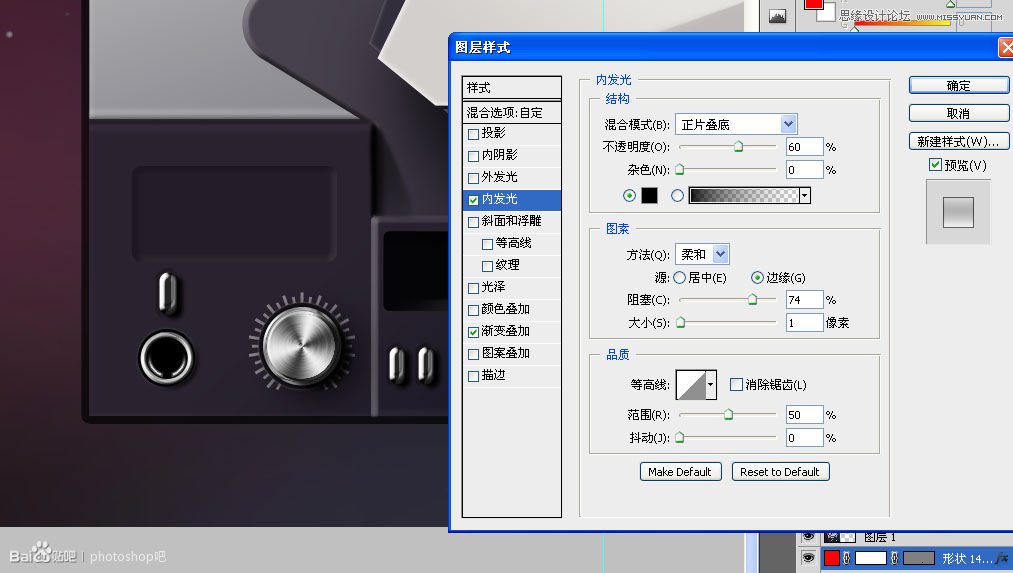This screenshot has width=1013, height=573.
Task: Choose 边缘 edge source radio
Action: pos(757,278)
